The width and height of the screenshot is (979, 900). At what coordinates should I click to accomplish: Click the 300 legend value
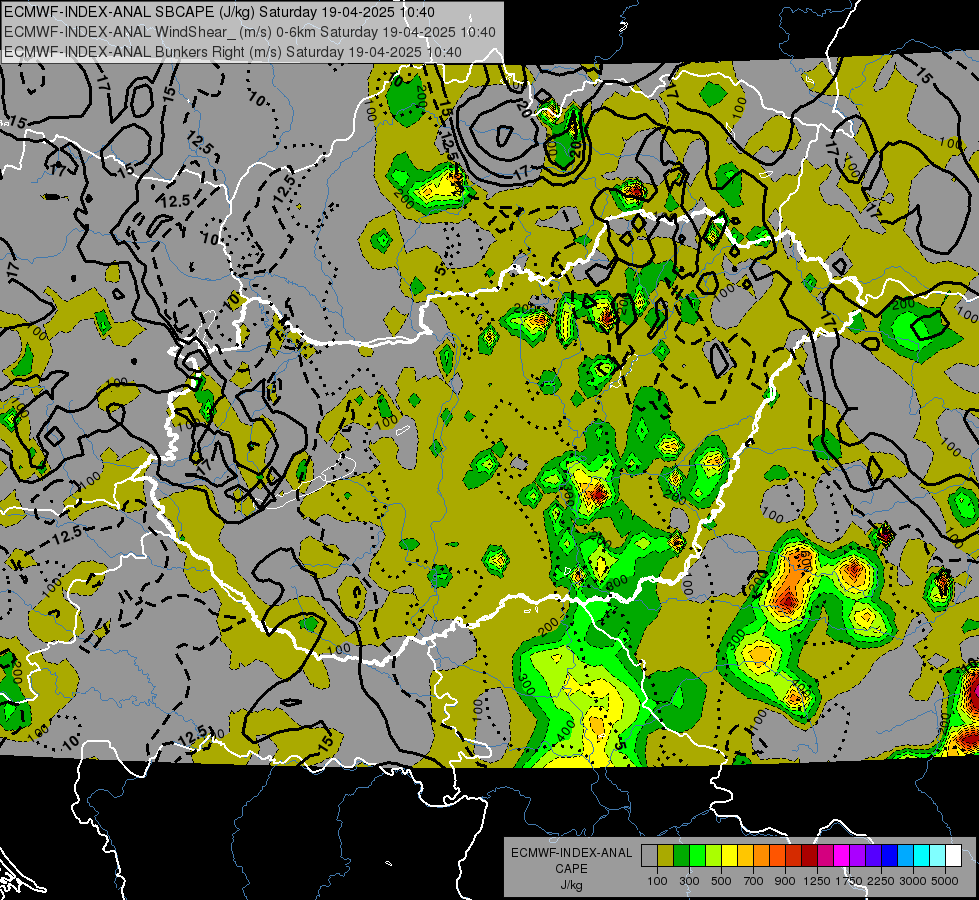coord(689,881)
